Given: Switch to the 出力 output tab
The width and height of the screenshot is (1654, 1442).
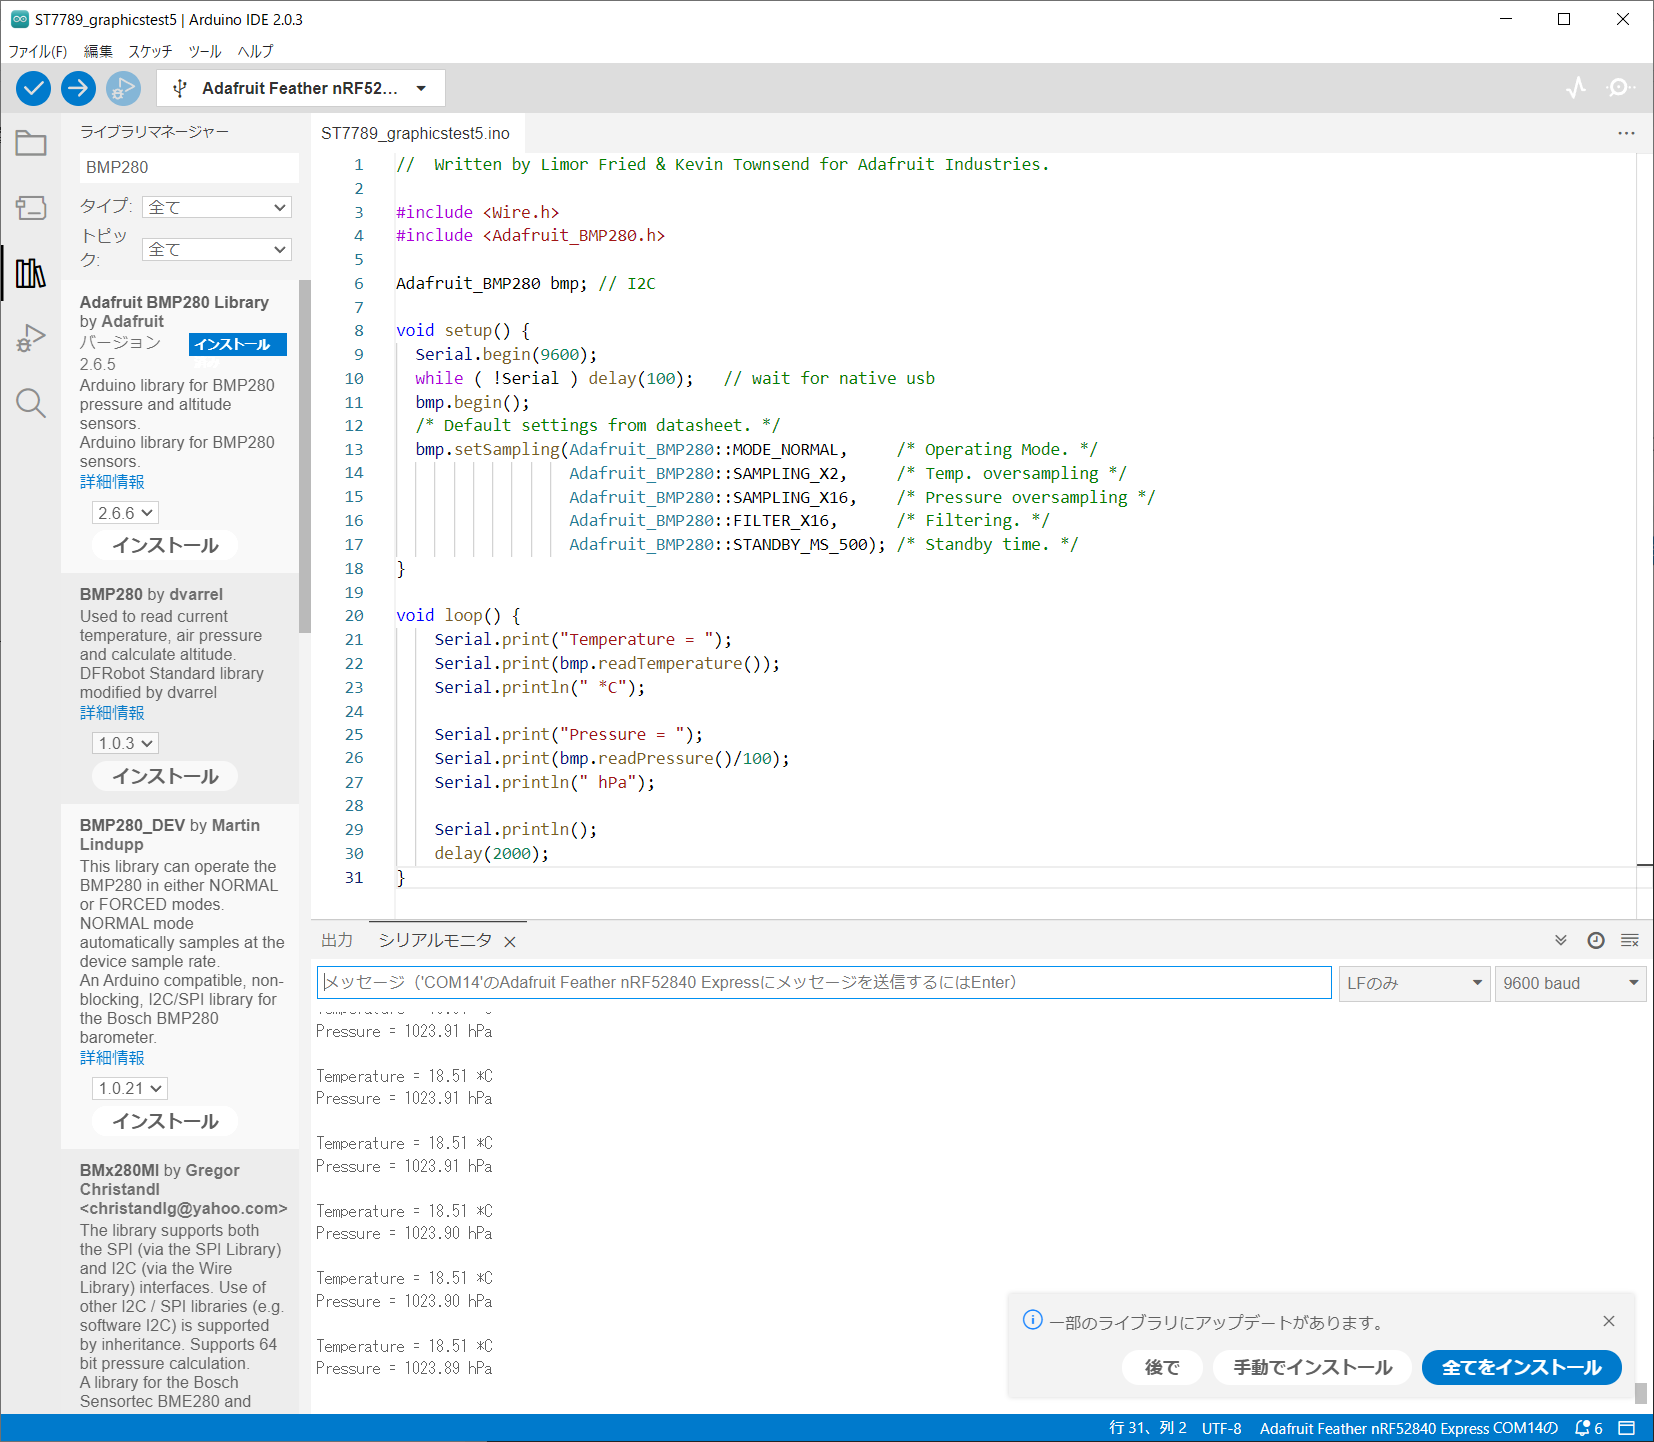Looking at the screenshot, I should [337, 940].
